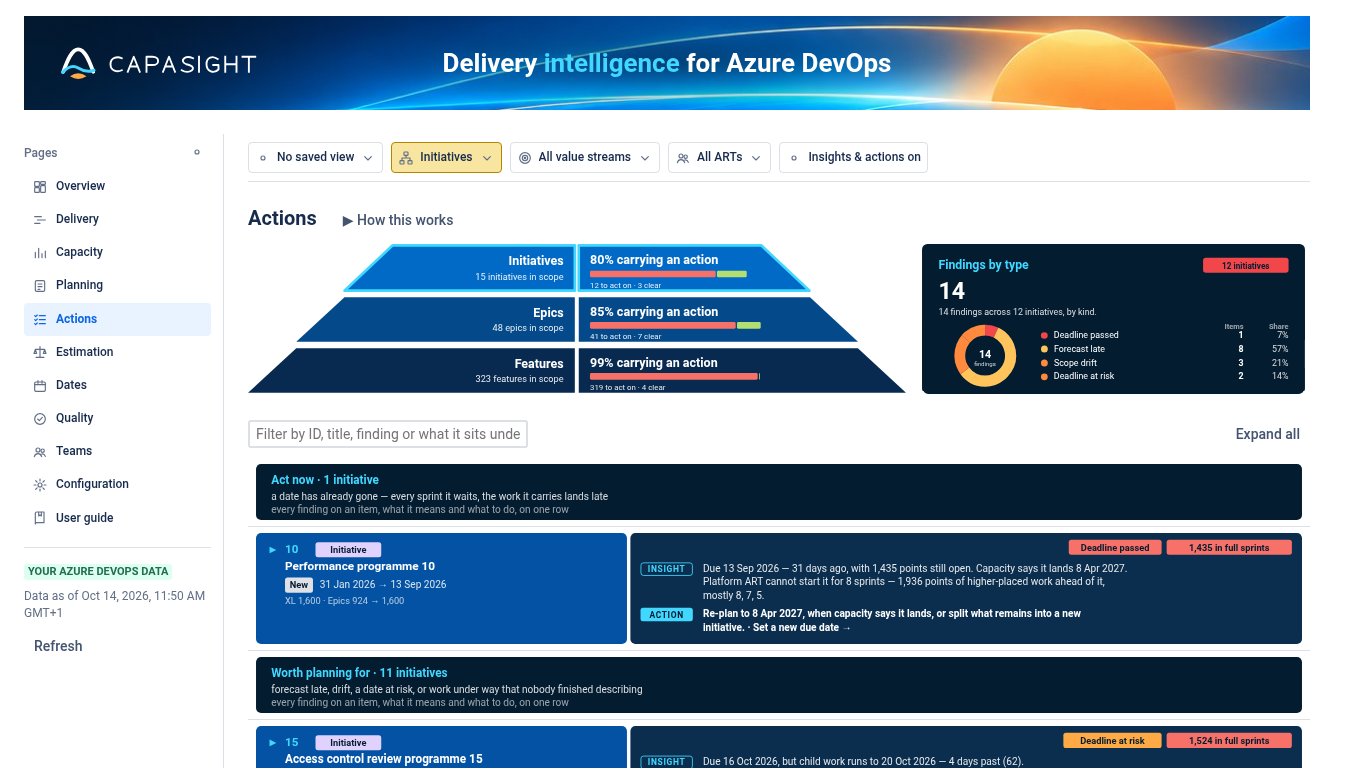Click the Delivery icon in the sidebar
This screenshot has height=768, width=1366.
tap(40, 219)
